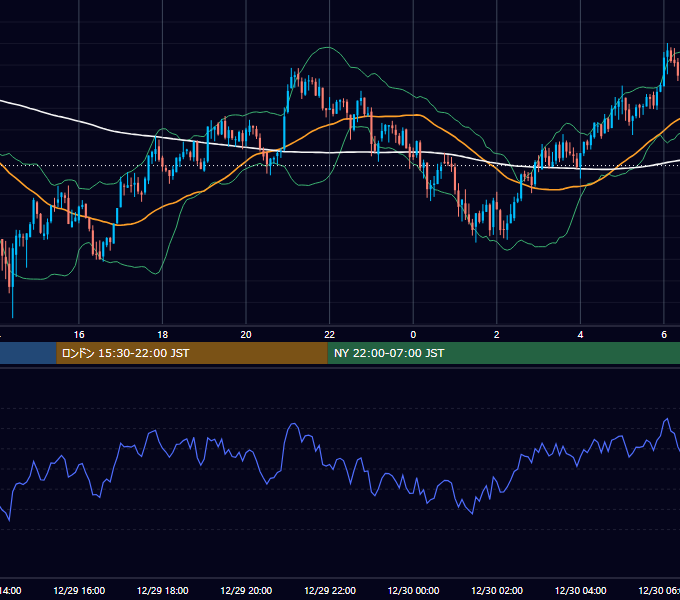
Task: Click the '12/29 16:00' date label on the lower axis
Action: [x=79, y=590]
